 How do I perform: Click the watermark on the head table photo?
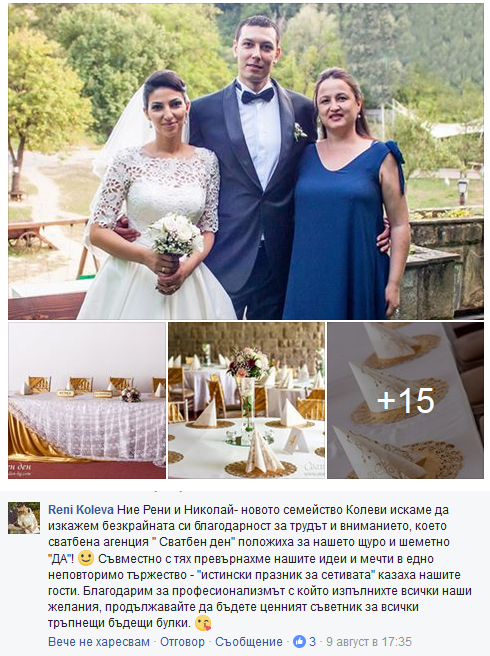27,470
